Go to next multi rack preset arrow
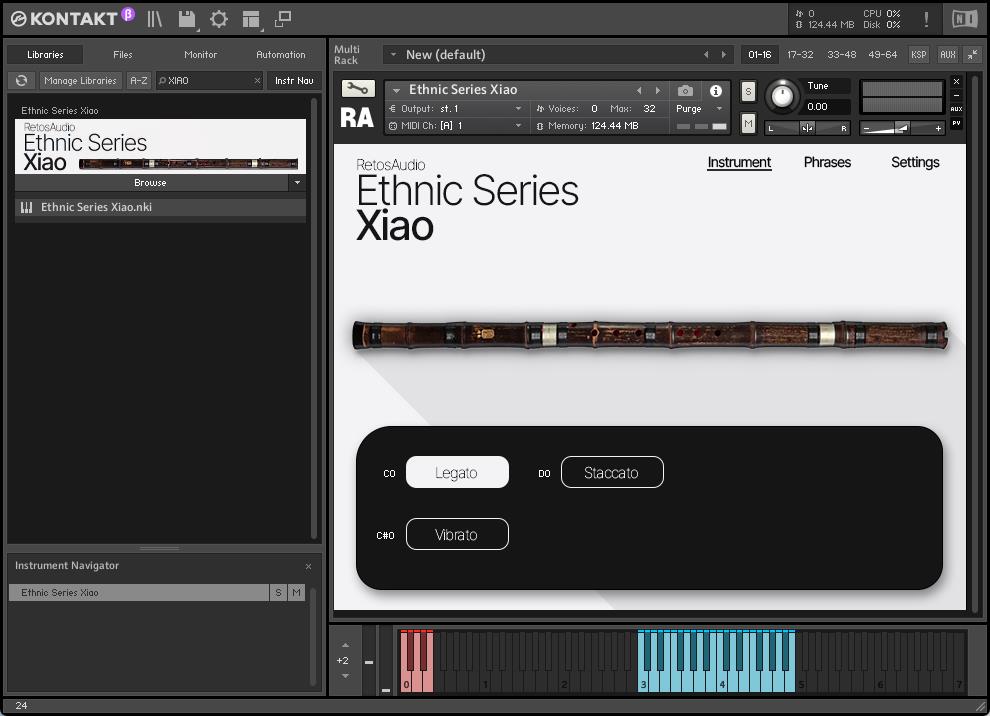Screen dimensions: 990x716 [724, 55]
